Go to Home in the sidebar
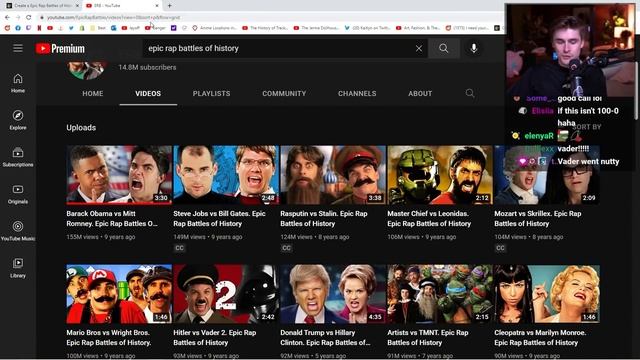This screenshot has height=360, width=640. [18, 83]
